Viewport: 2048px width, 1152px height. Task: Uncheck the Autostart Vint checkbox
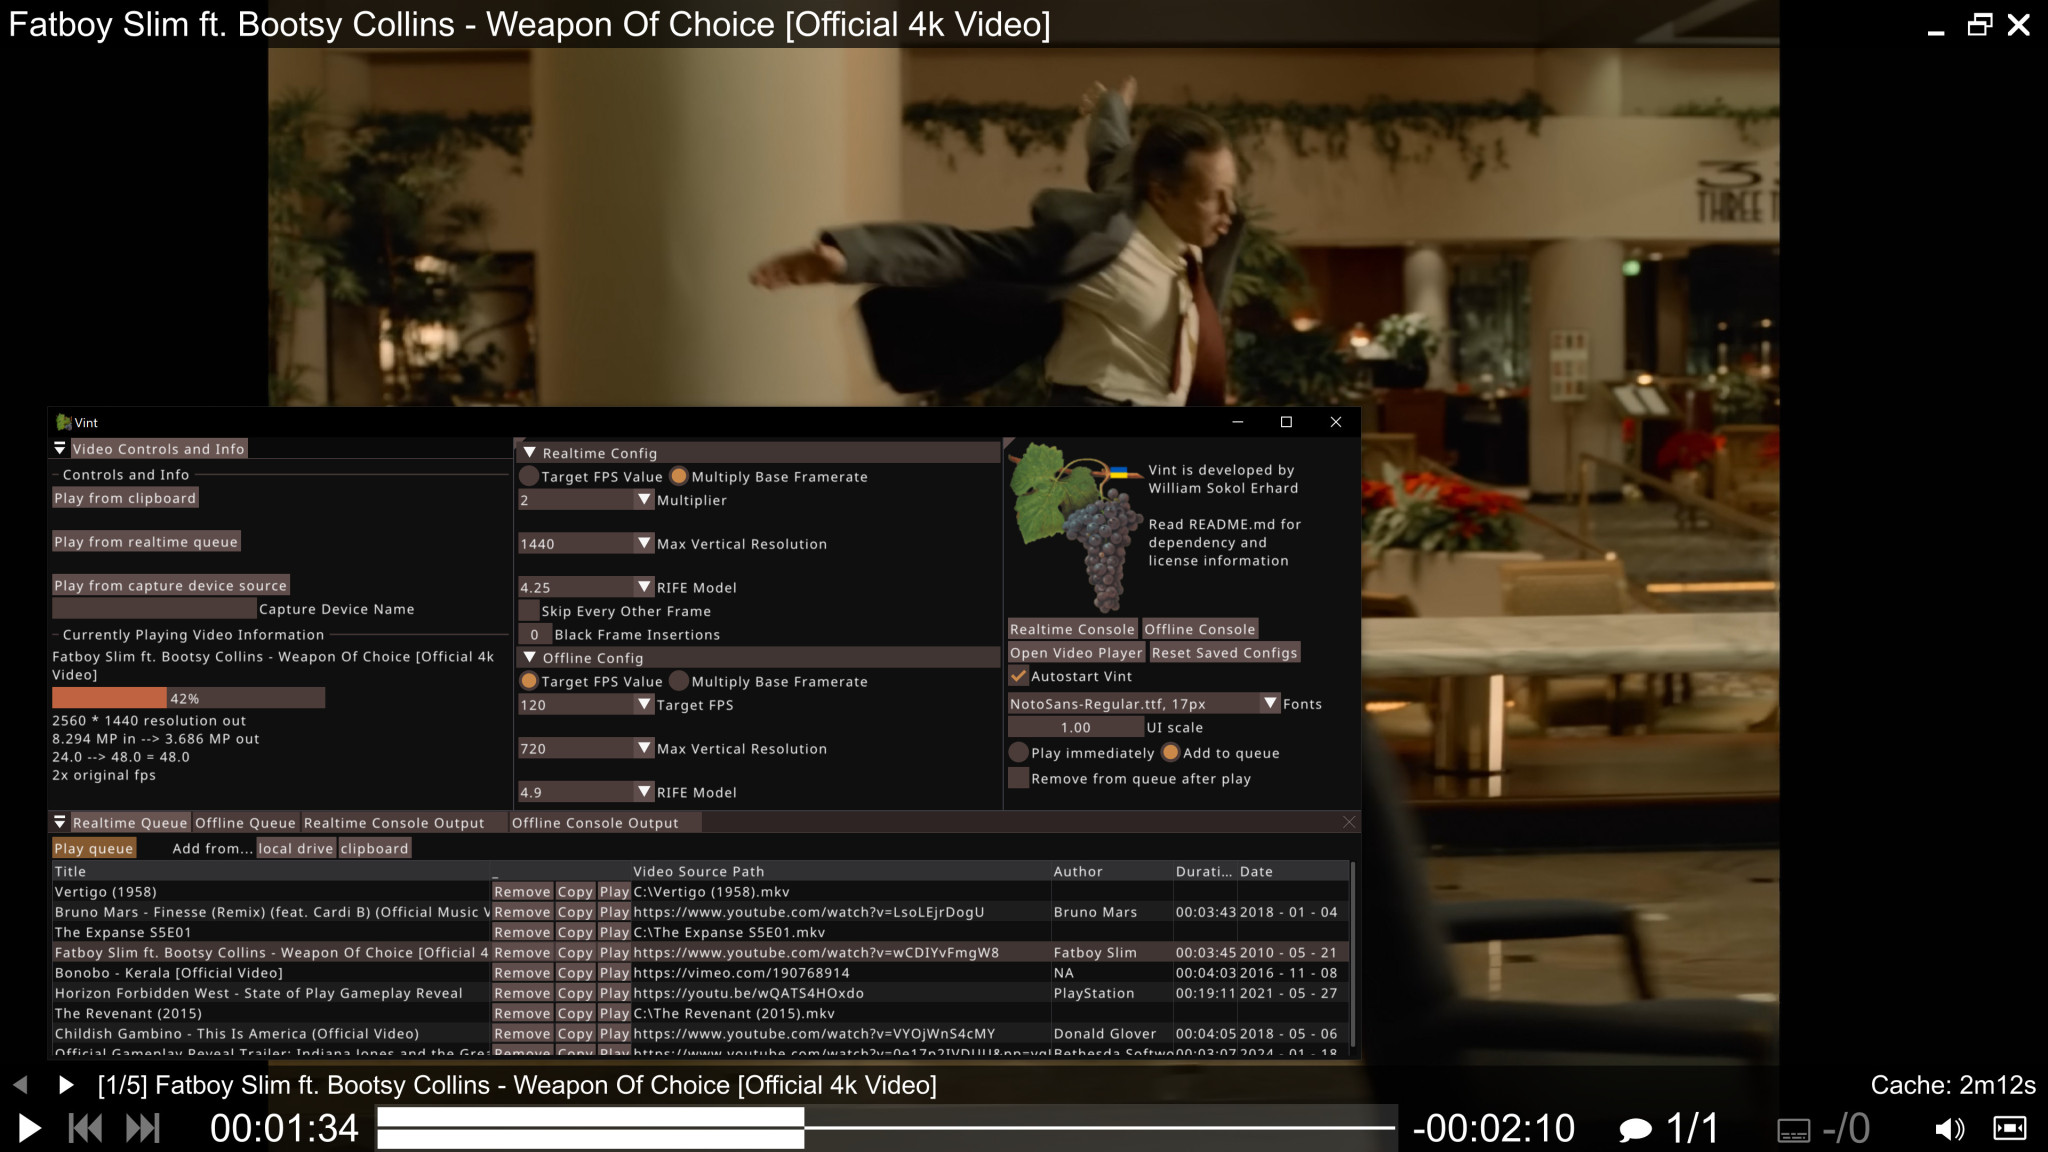(x=1019, y=676)
